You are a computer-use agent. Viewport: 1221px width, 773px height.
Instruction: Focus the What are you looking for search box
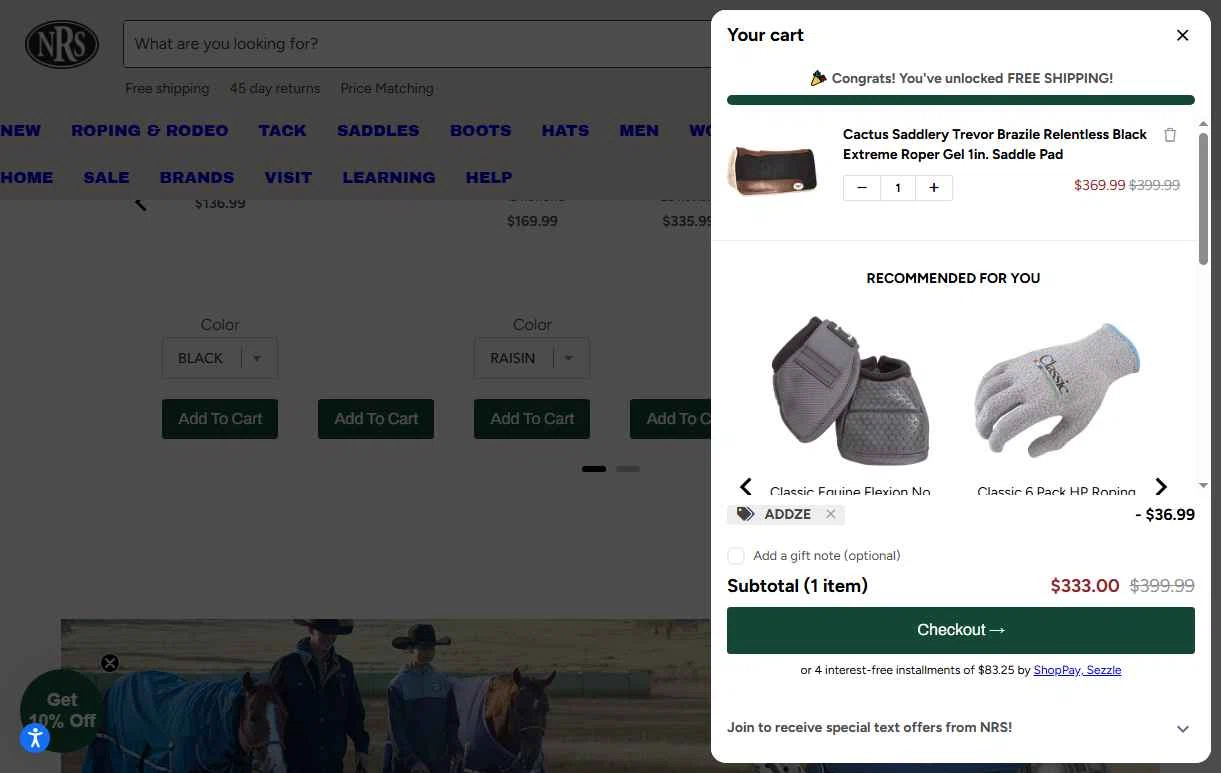coord(417,44)
